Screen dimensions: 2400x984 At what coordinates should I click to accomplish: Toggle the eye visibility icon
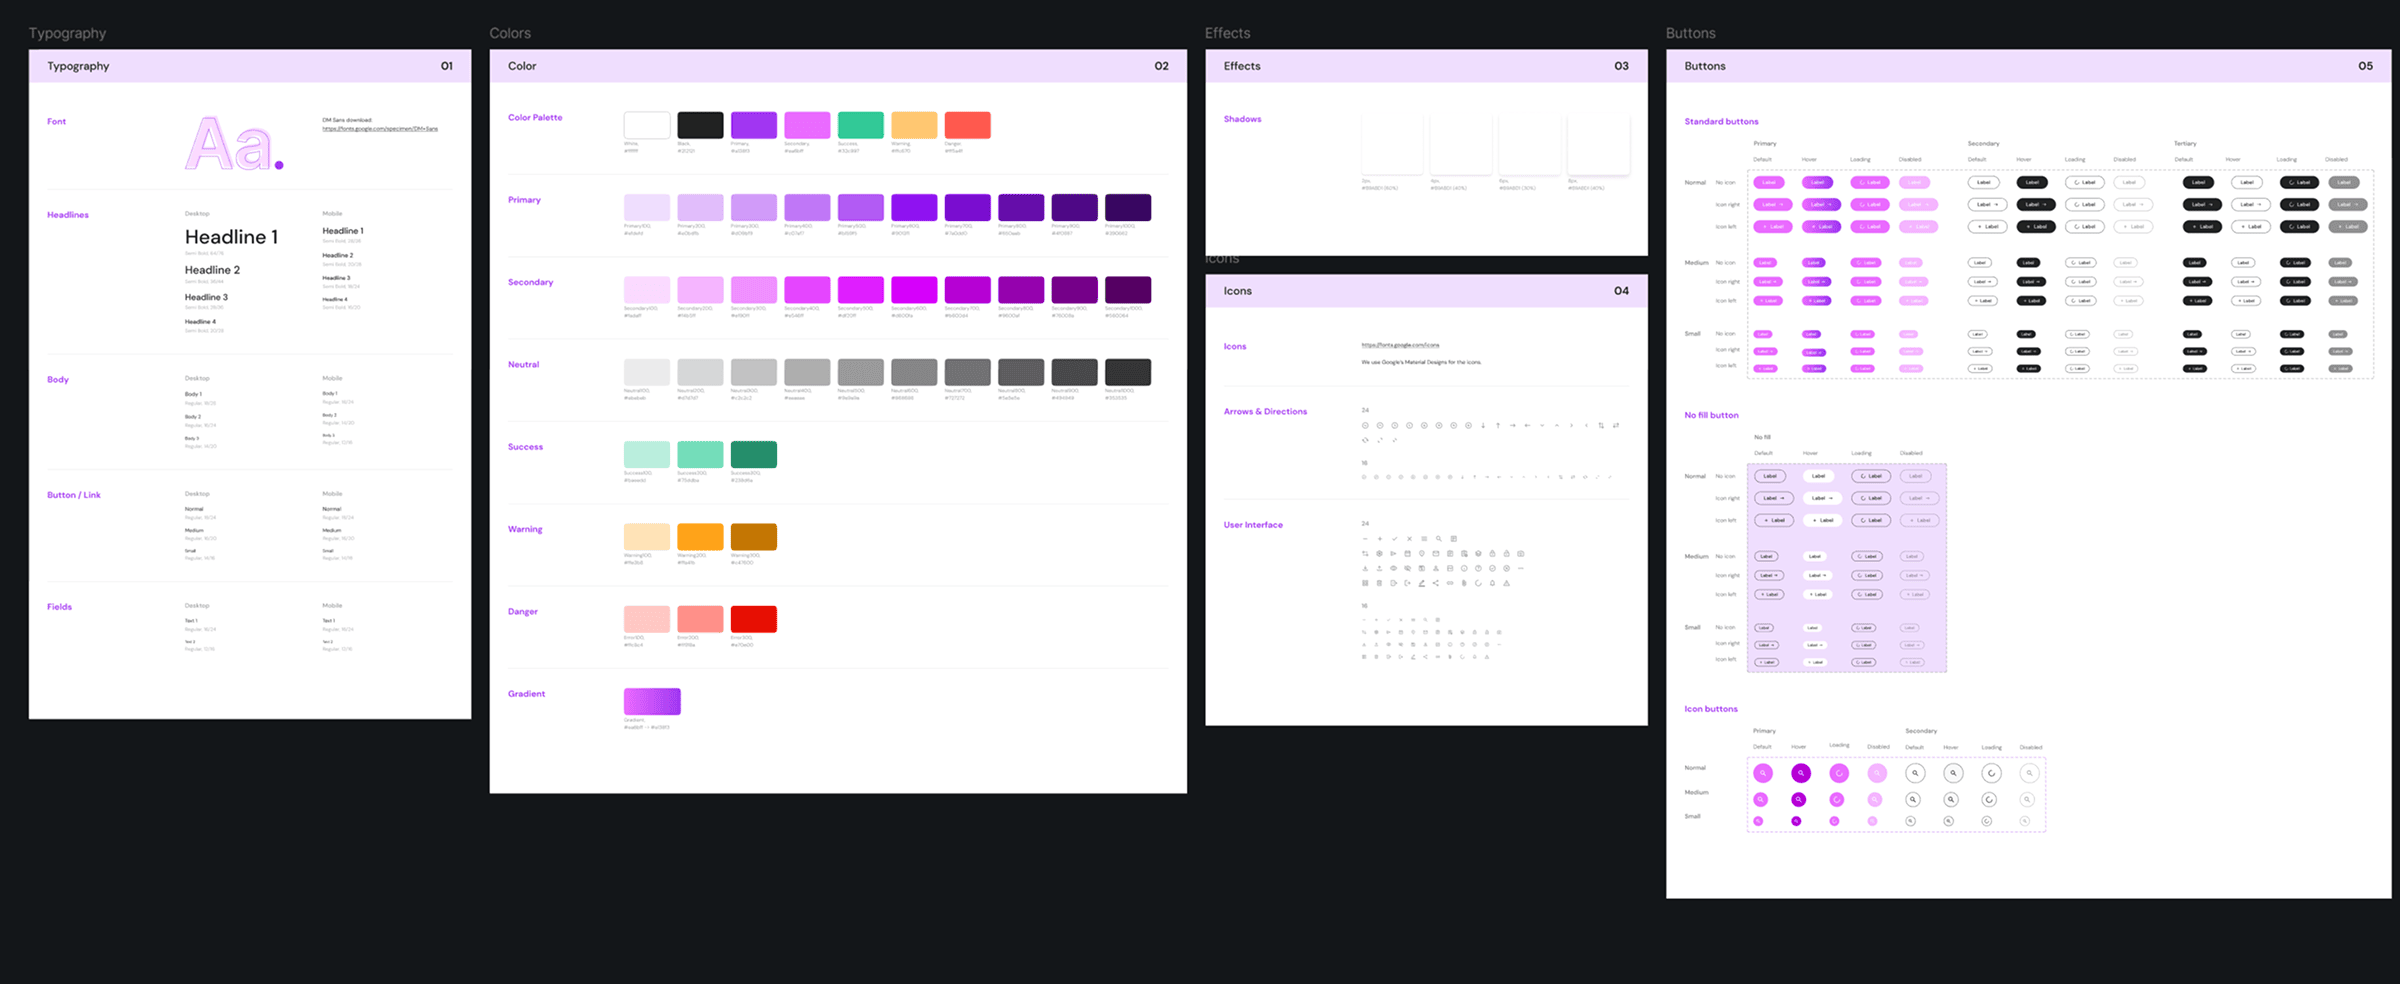[x=1394, y=568]
